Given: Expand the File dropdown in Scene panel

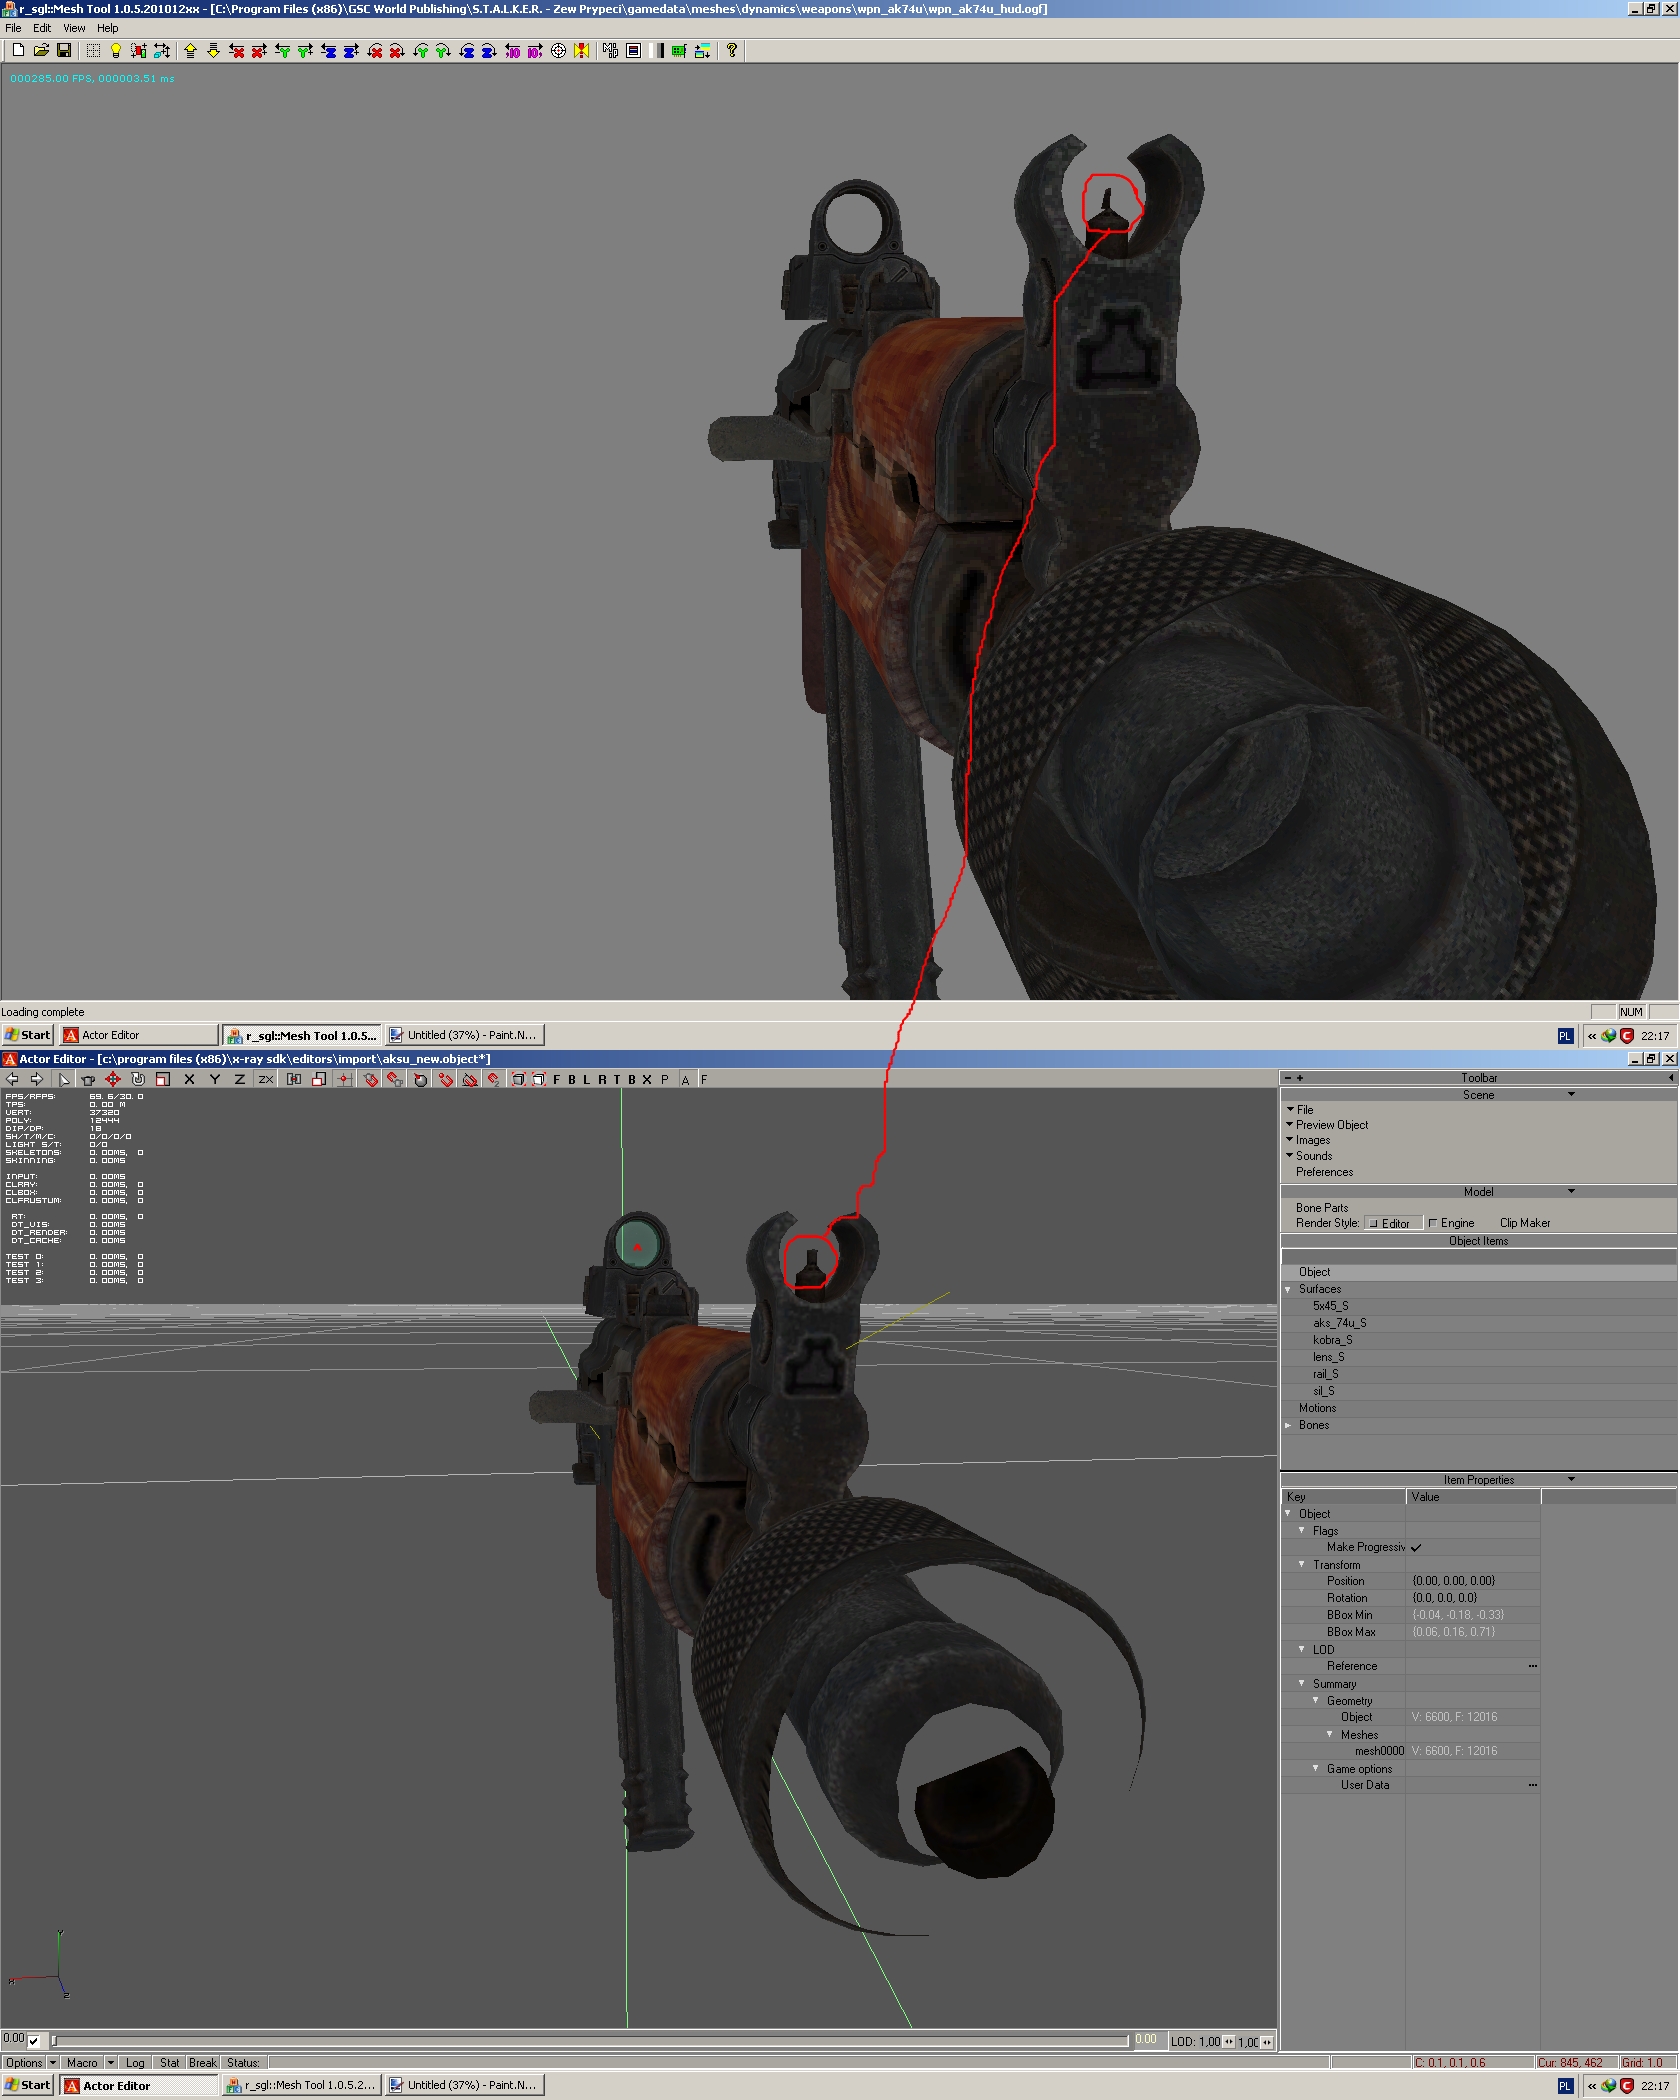Looking at the screenshot, I should [1291, 1109].
